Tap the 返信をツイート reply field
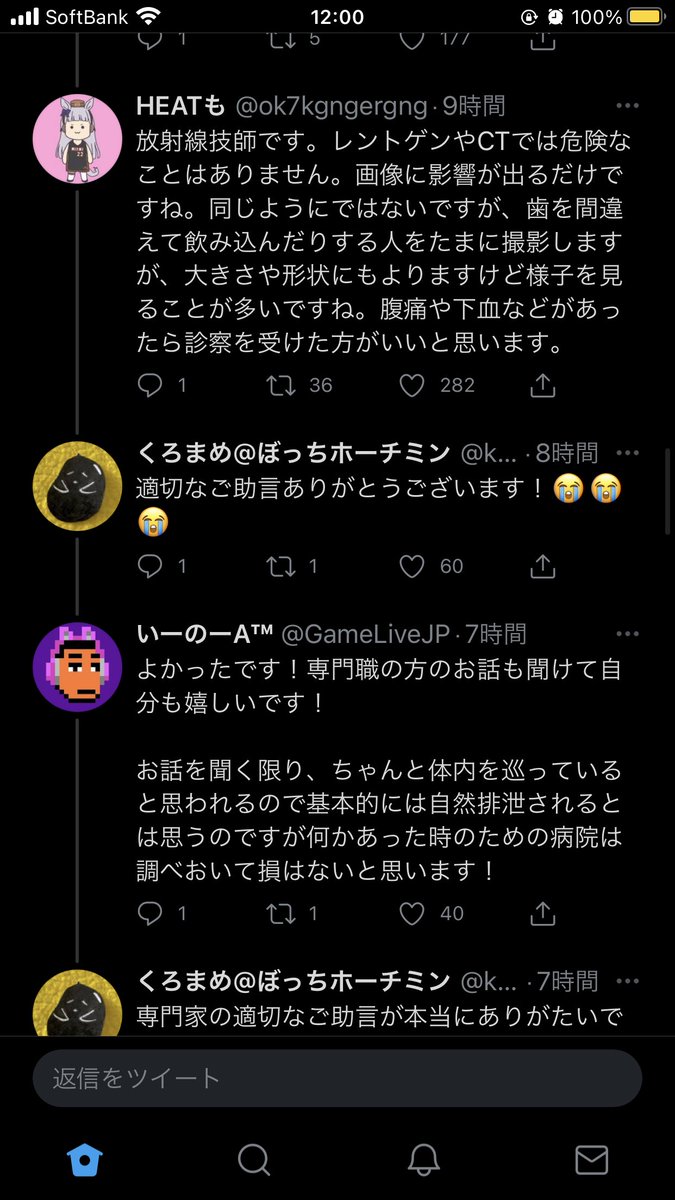 pos(337,1078)
